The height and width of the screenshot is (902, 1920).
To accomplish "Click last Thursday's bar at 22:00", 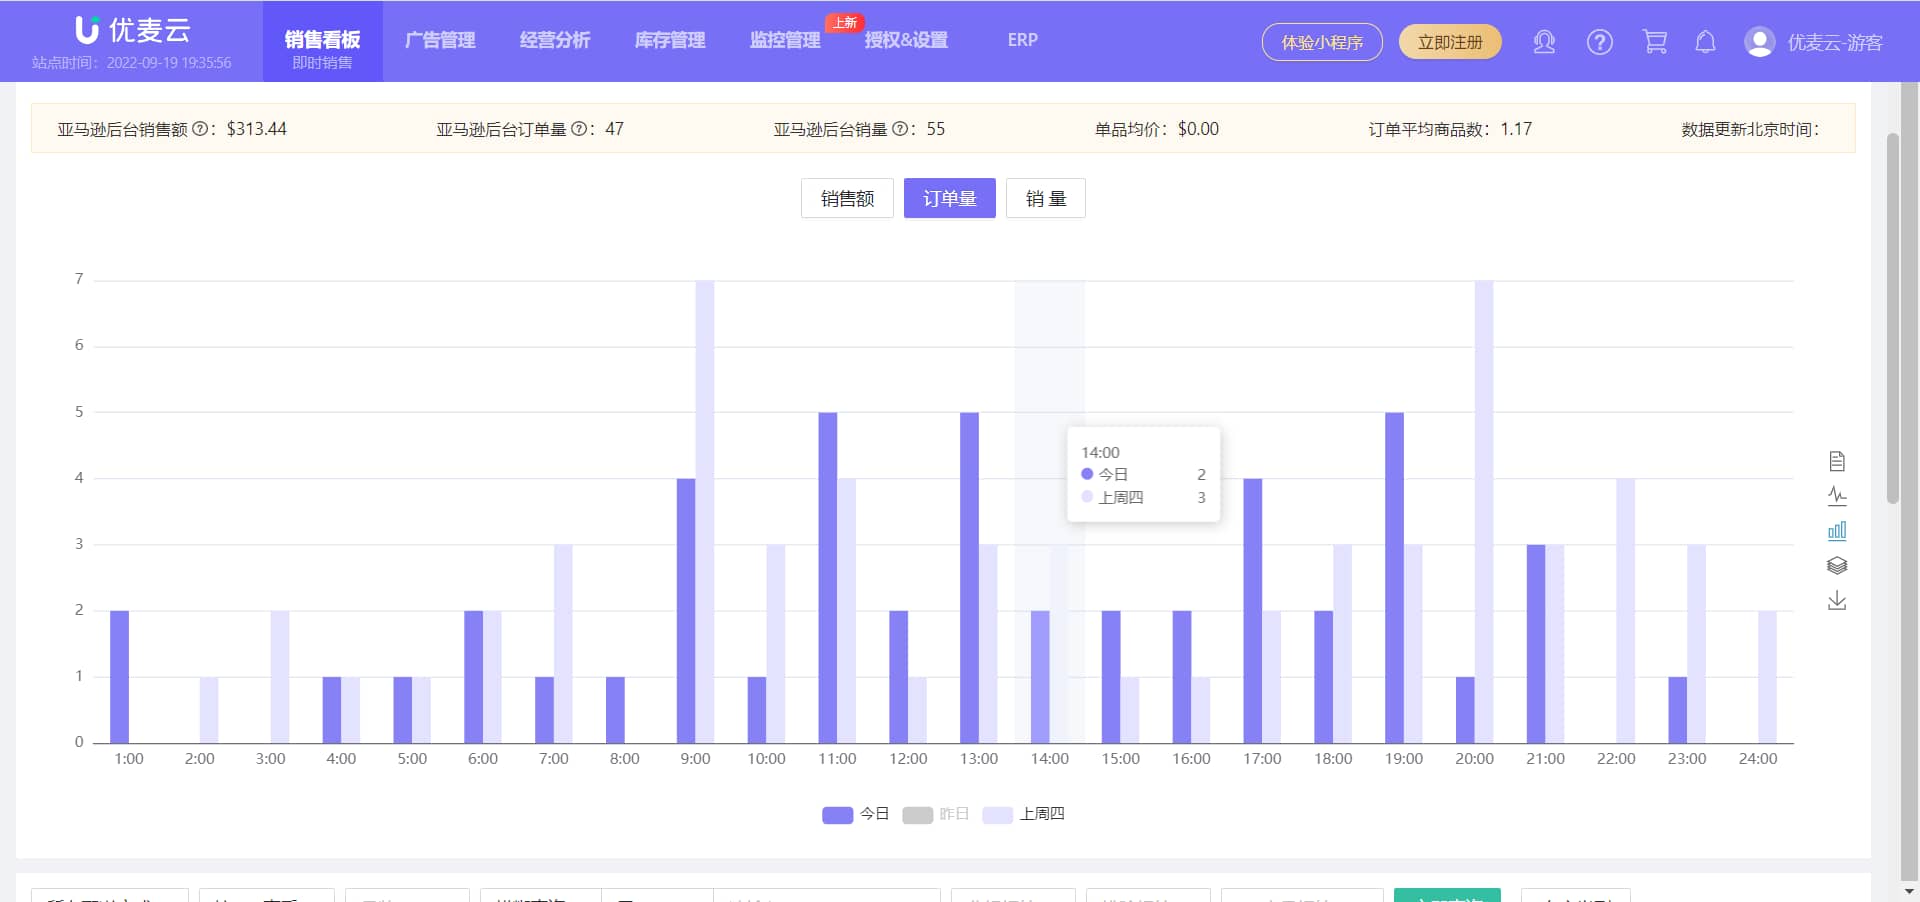I will pyautogui.click(x=1626, y=610).
